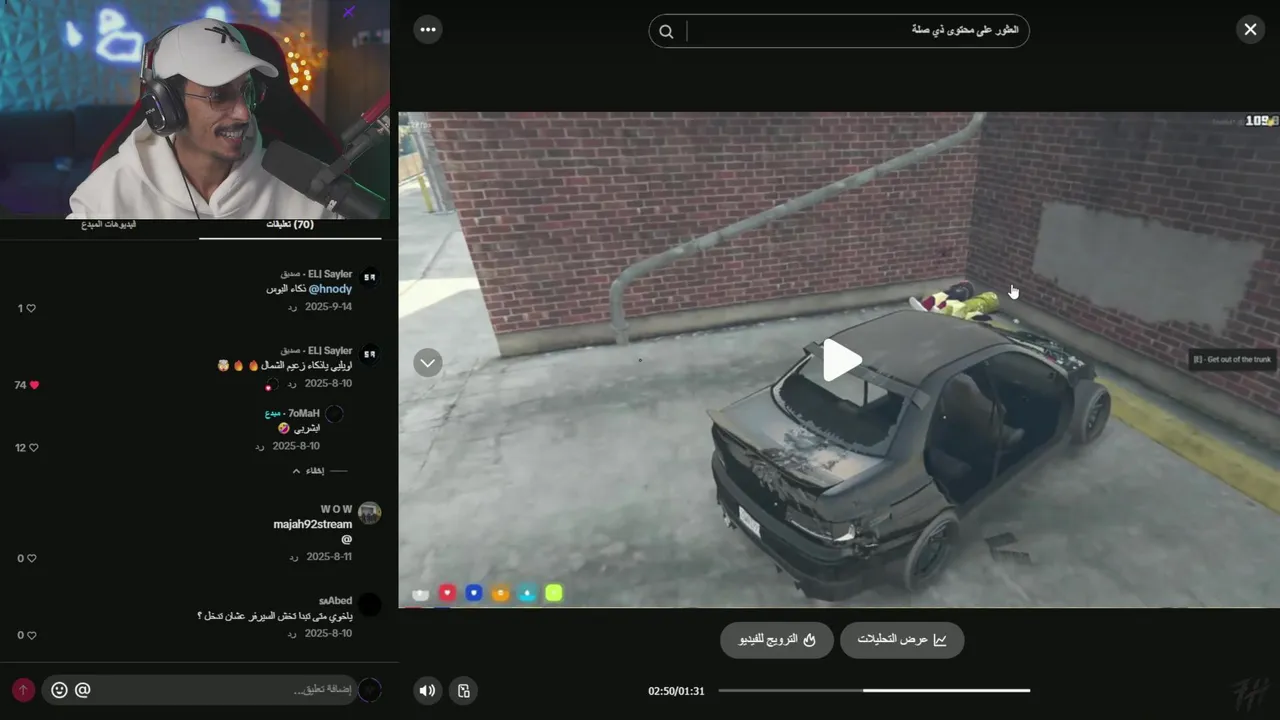Click majah92stream comment text
The width and height of the screenshot is (1280, 720).
(313, 525)
